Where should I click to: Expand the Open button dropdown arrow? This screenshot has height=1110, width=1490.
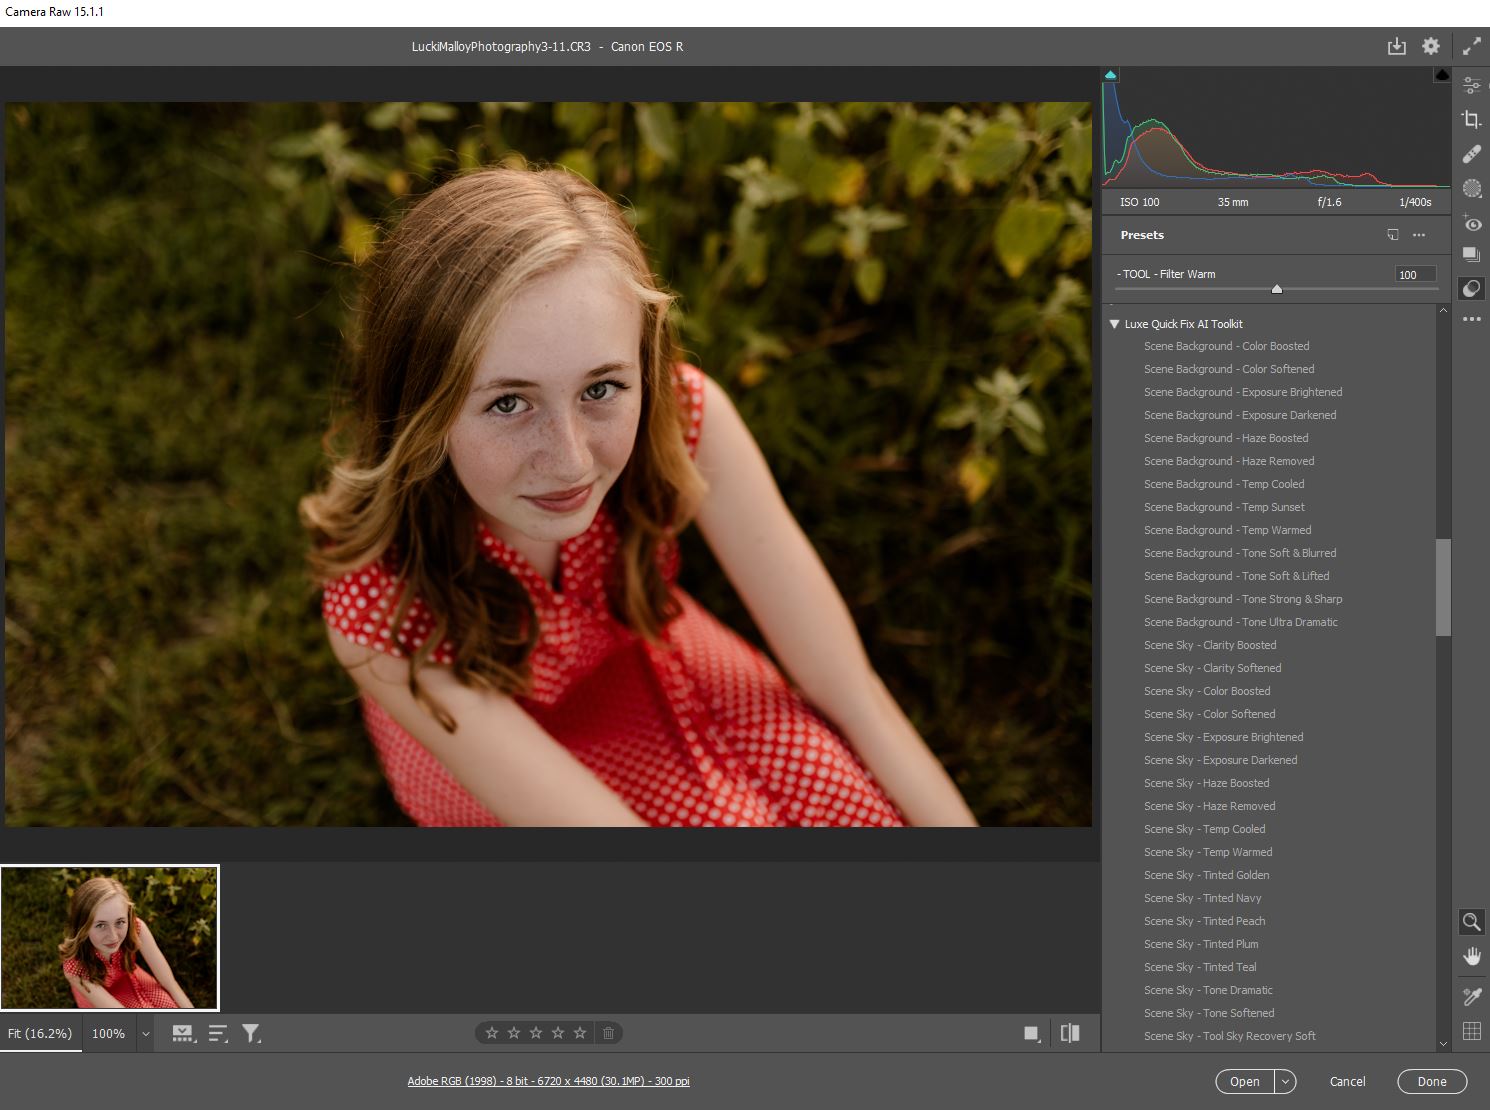point(1285,1081)
